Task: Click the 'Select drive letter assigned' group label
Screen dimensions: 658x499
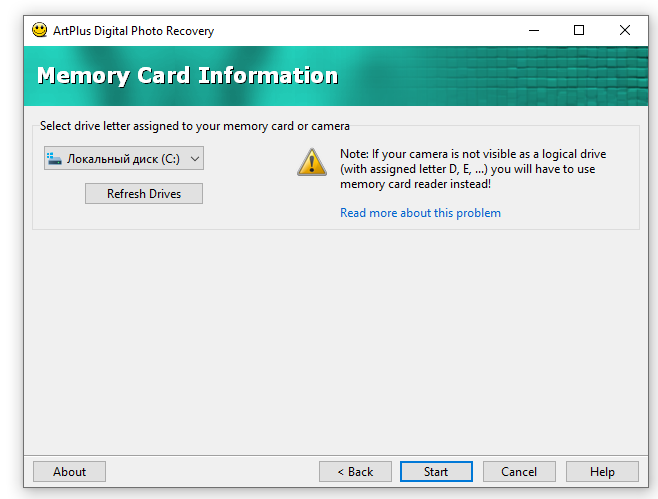Action: (195, 126)
